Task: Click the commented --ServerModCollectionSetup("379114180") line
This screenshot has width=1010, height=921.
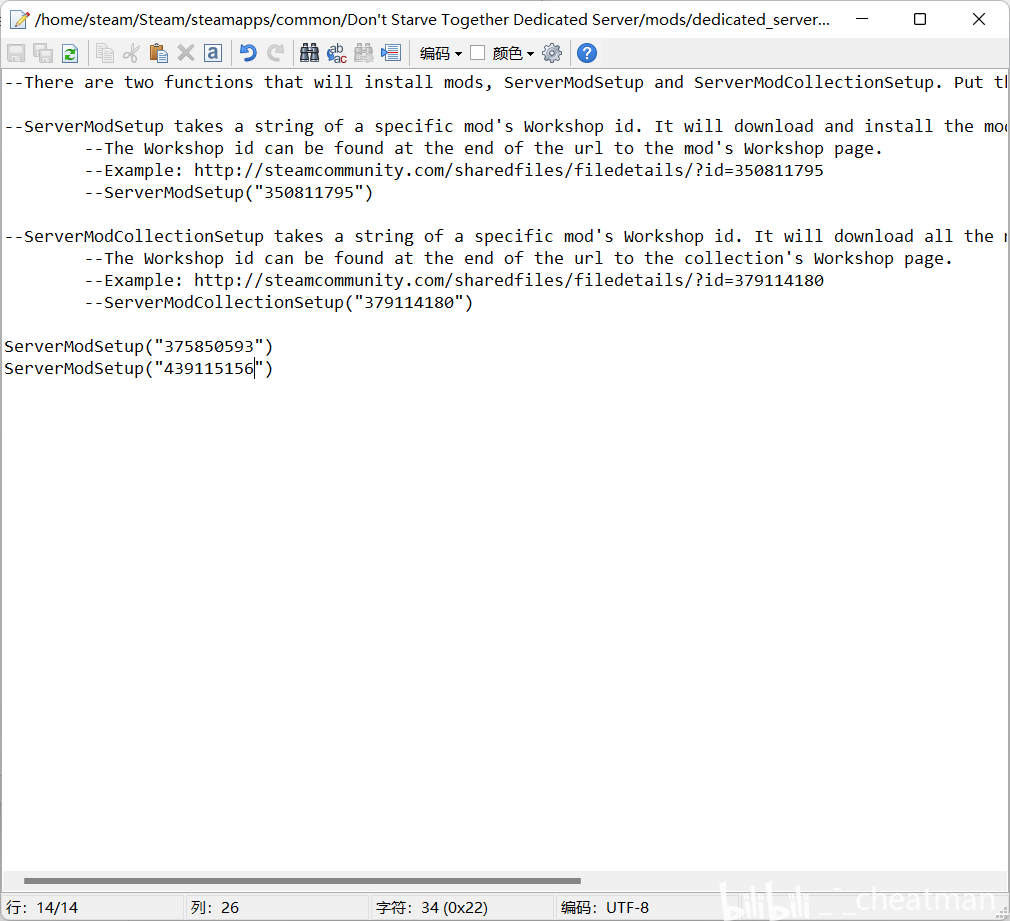Action: point(279,303)
